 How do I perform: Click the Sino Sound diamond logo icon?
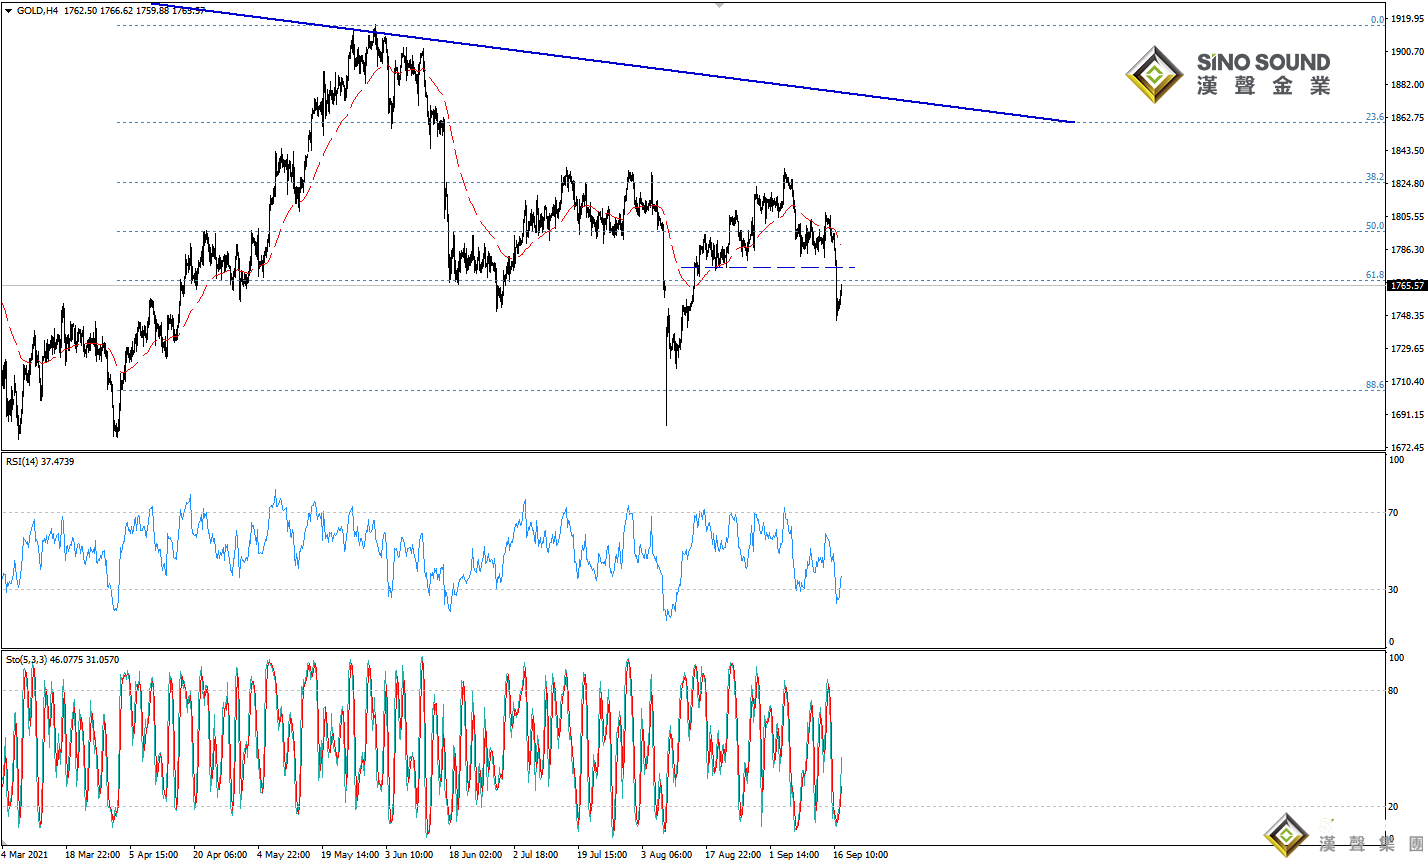tap(1155, 75)
